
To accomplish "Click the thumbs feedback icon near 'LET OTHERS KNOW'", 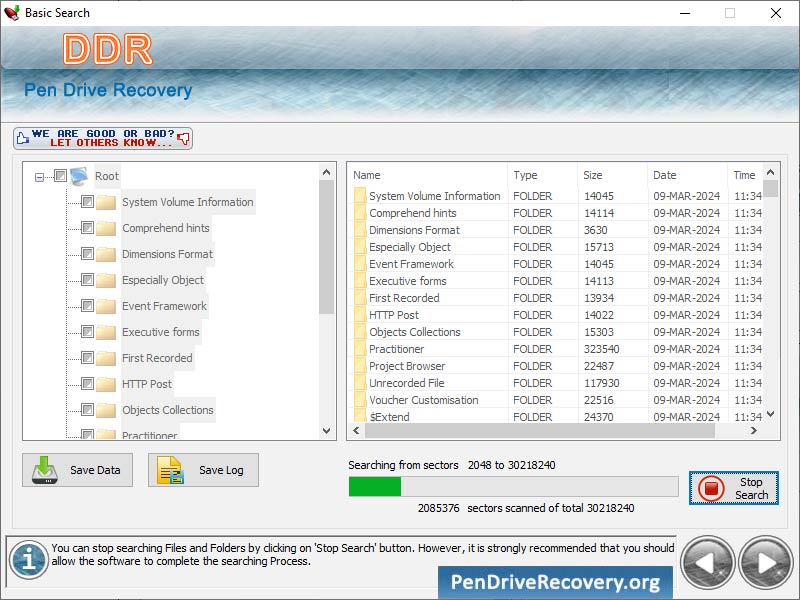I will click(184, 138).
